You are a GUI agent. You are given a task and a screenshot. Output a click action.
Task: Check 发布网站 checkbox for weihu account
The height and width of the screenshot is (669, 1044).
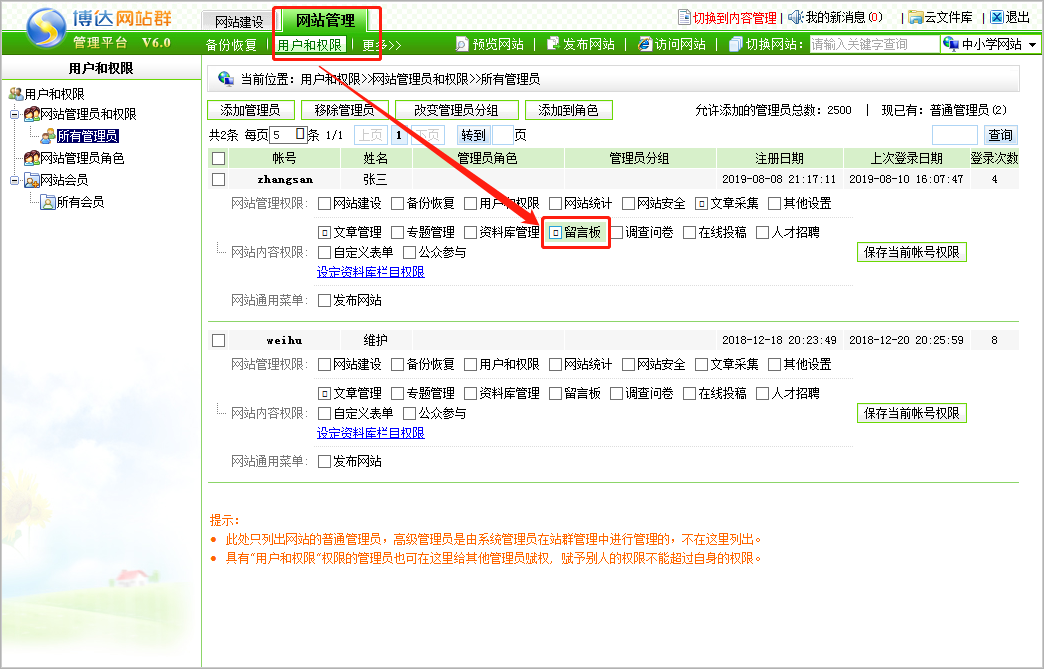[x=324, y=462]
